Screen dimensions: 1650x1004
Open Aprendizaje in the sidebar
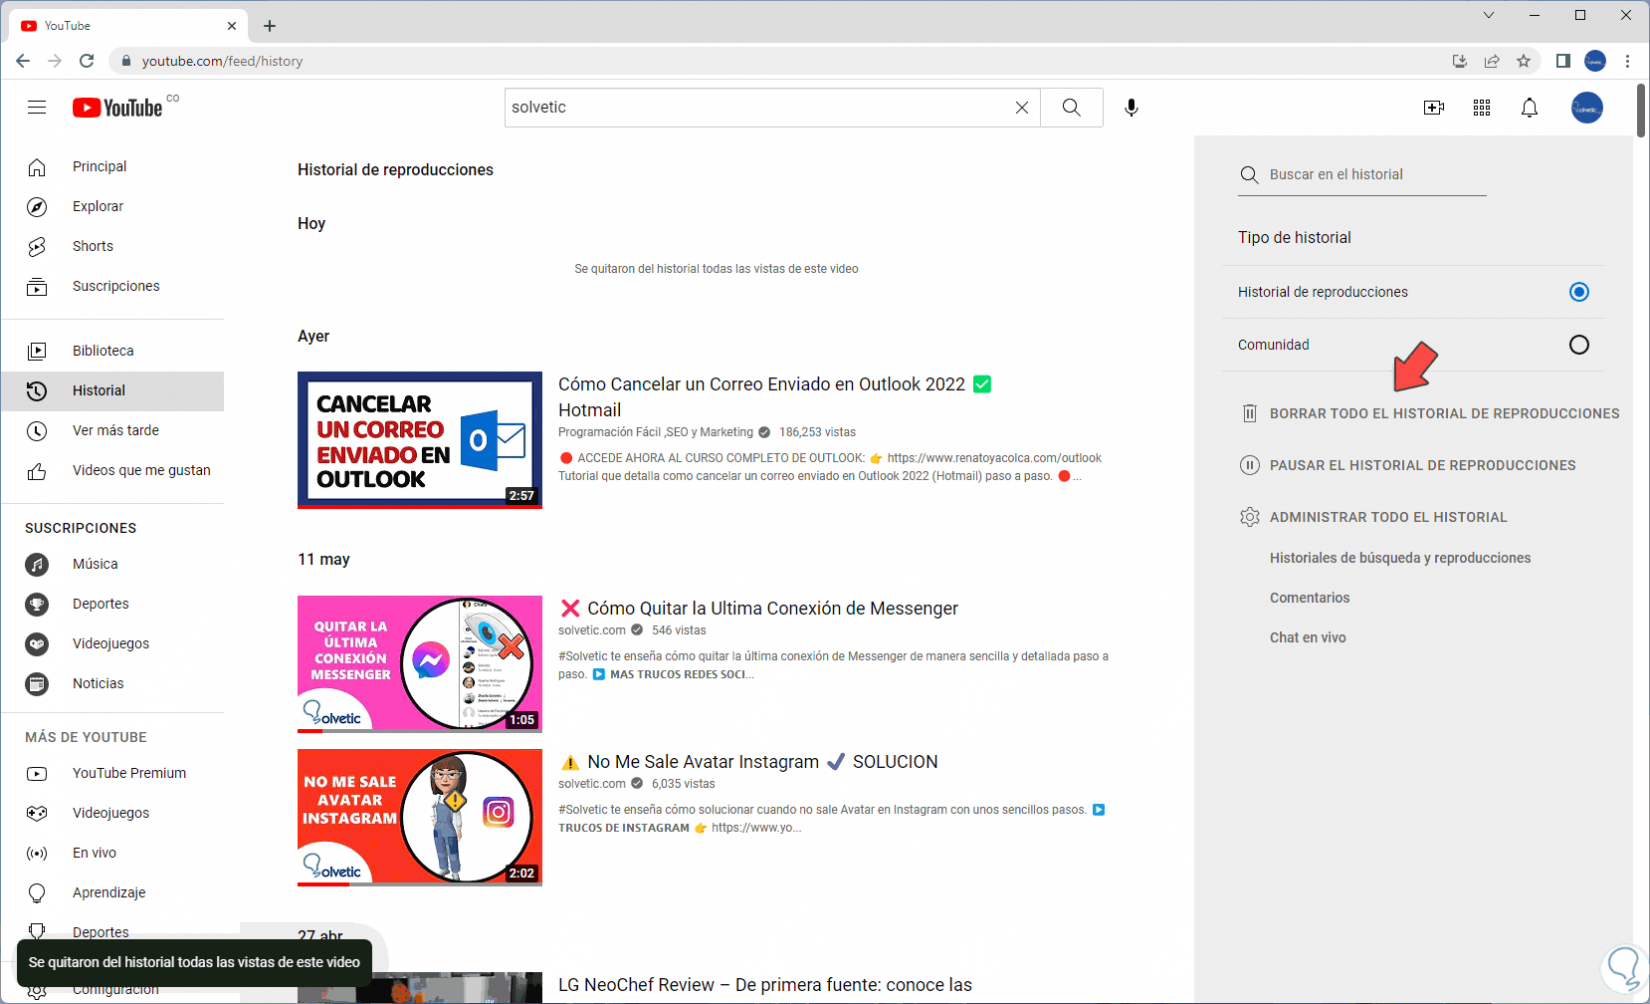[x=113, y=893]
